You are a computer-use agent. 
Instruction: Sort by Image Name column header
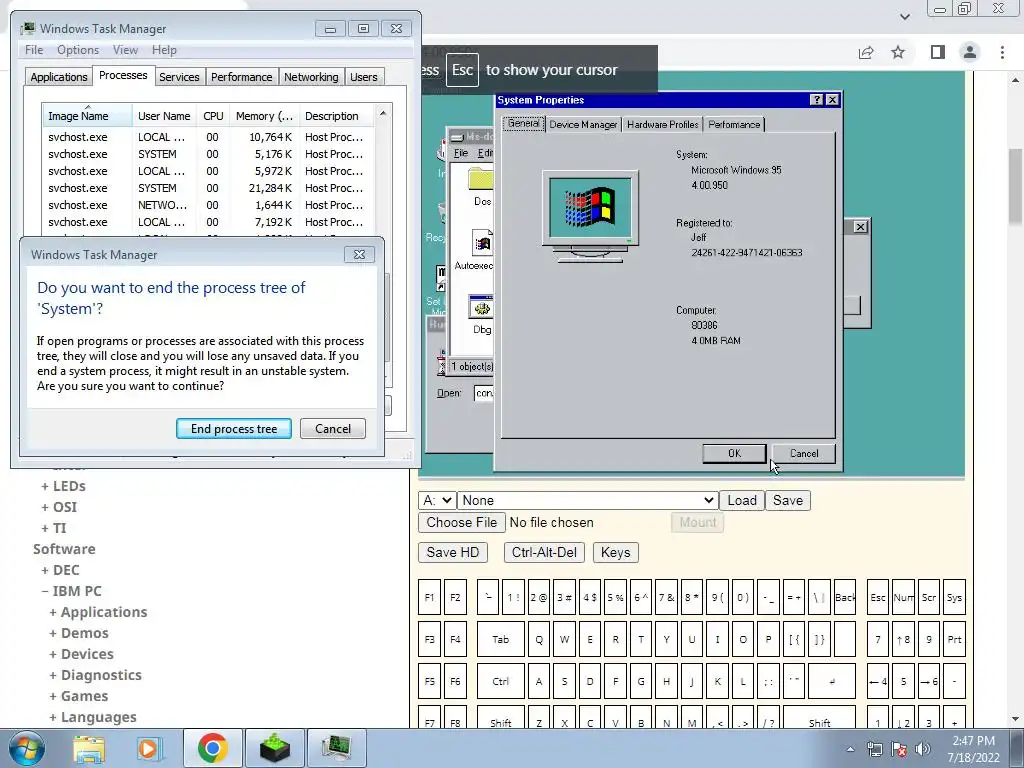(x=87, y=116)
